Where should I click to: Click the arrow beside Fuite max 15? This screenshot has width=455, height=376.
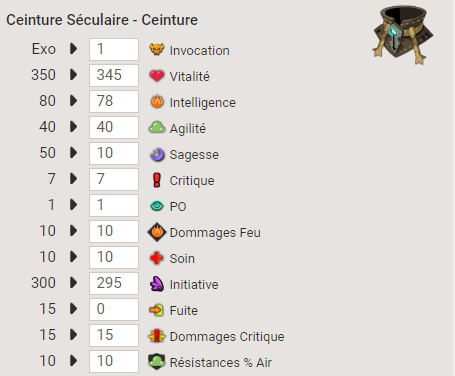74,309
